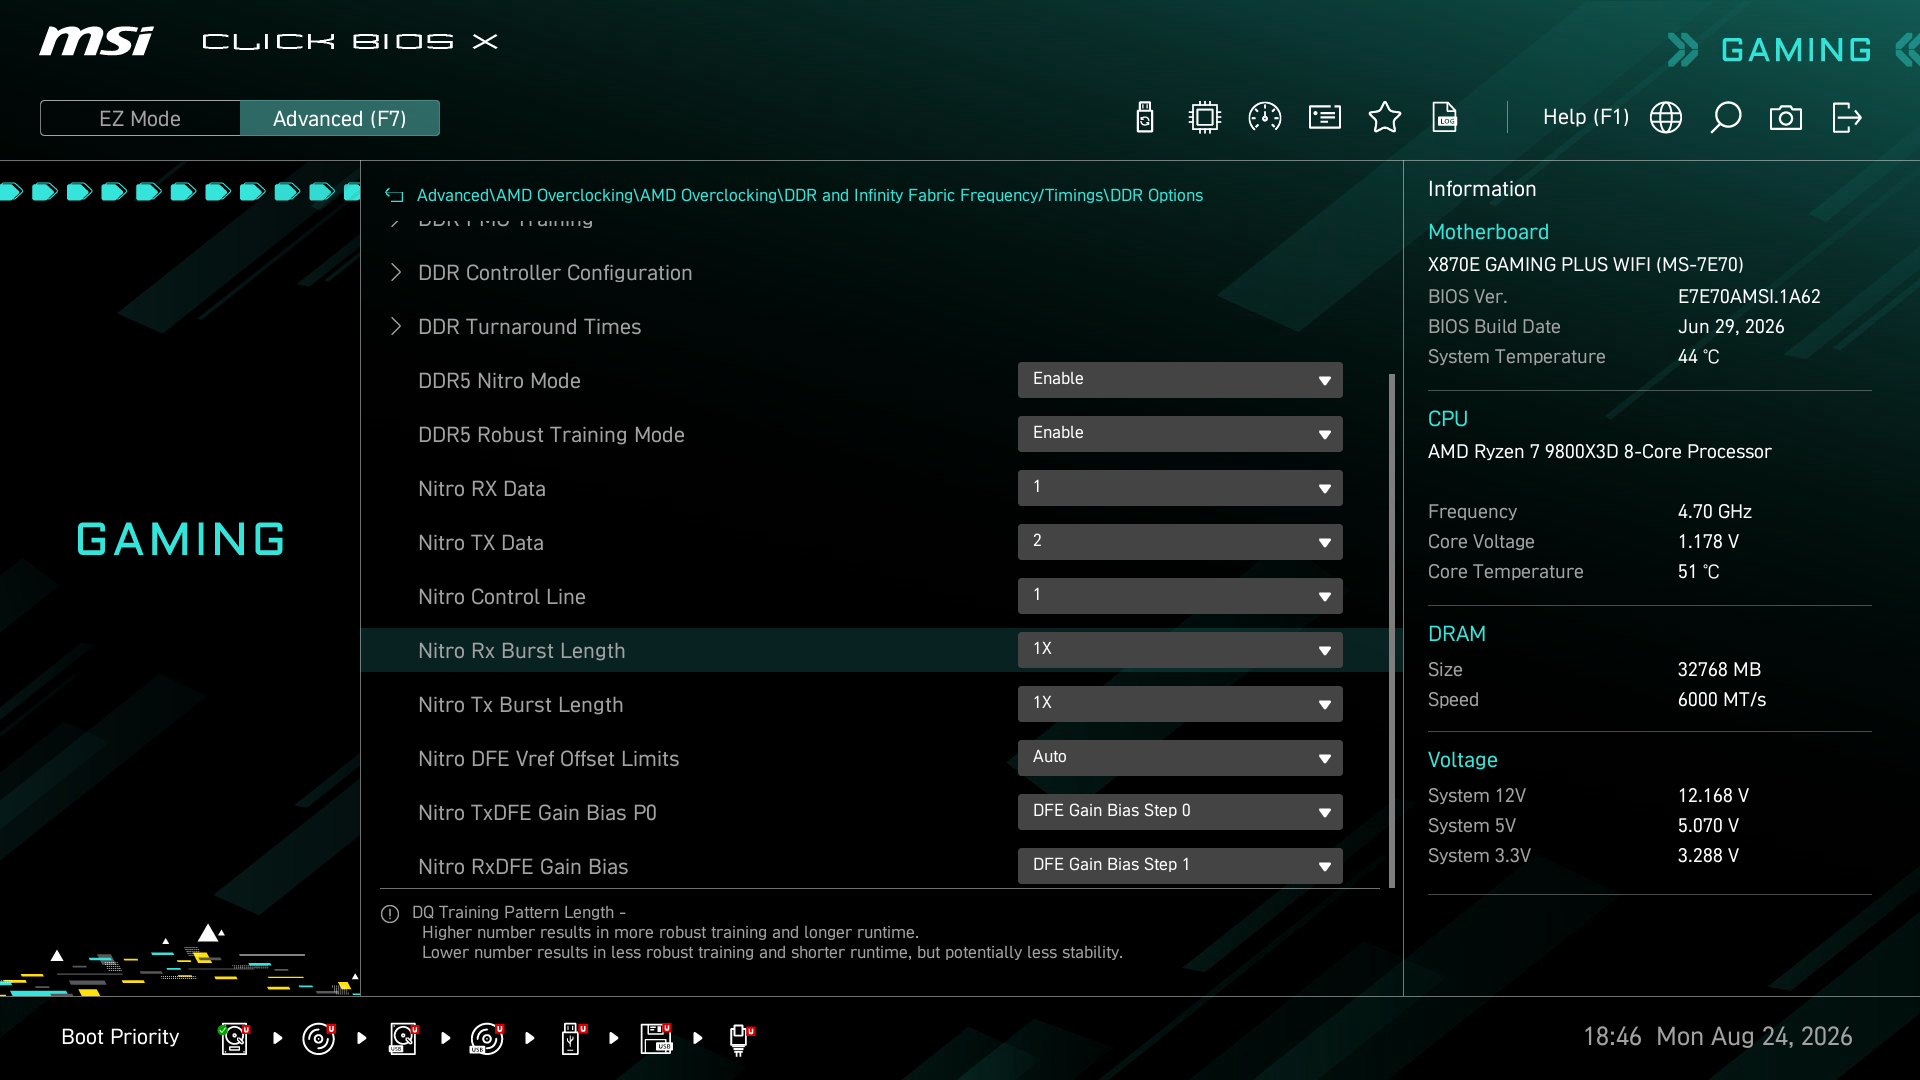
Task: Open Nitro Control Line dropdown
Action: [1180, 596]
